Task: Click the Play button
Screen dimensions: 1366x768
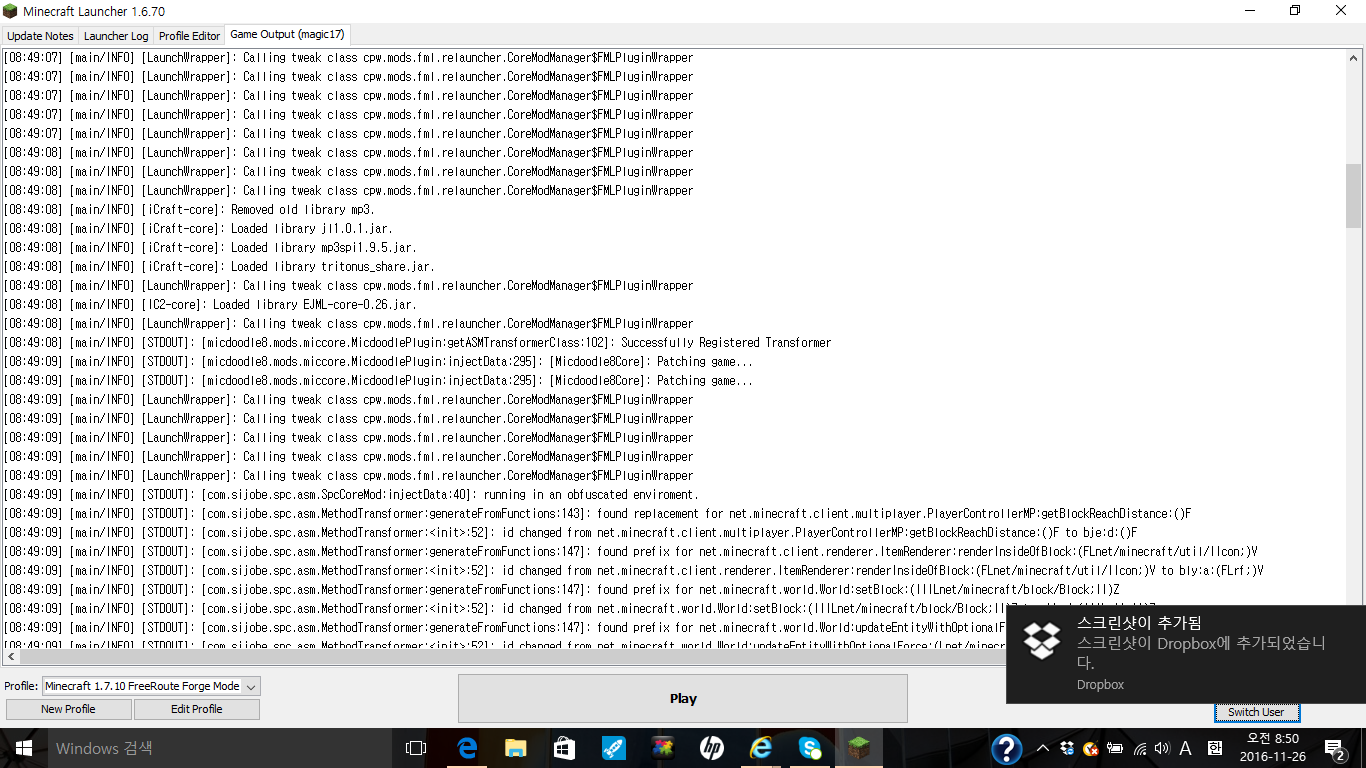Action: pos(683,698)
